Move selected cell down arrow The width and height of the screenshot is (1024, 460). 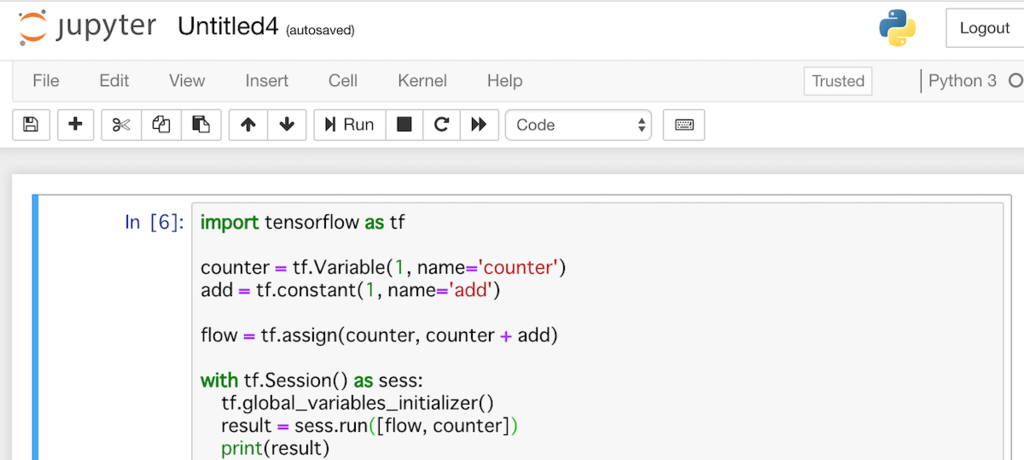point(287,125)
